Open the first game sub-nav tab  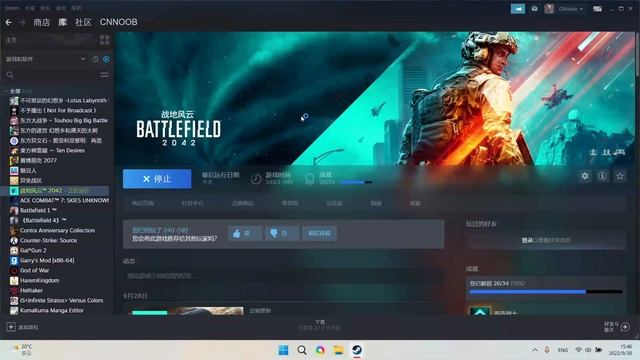click(143, 203)
